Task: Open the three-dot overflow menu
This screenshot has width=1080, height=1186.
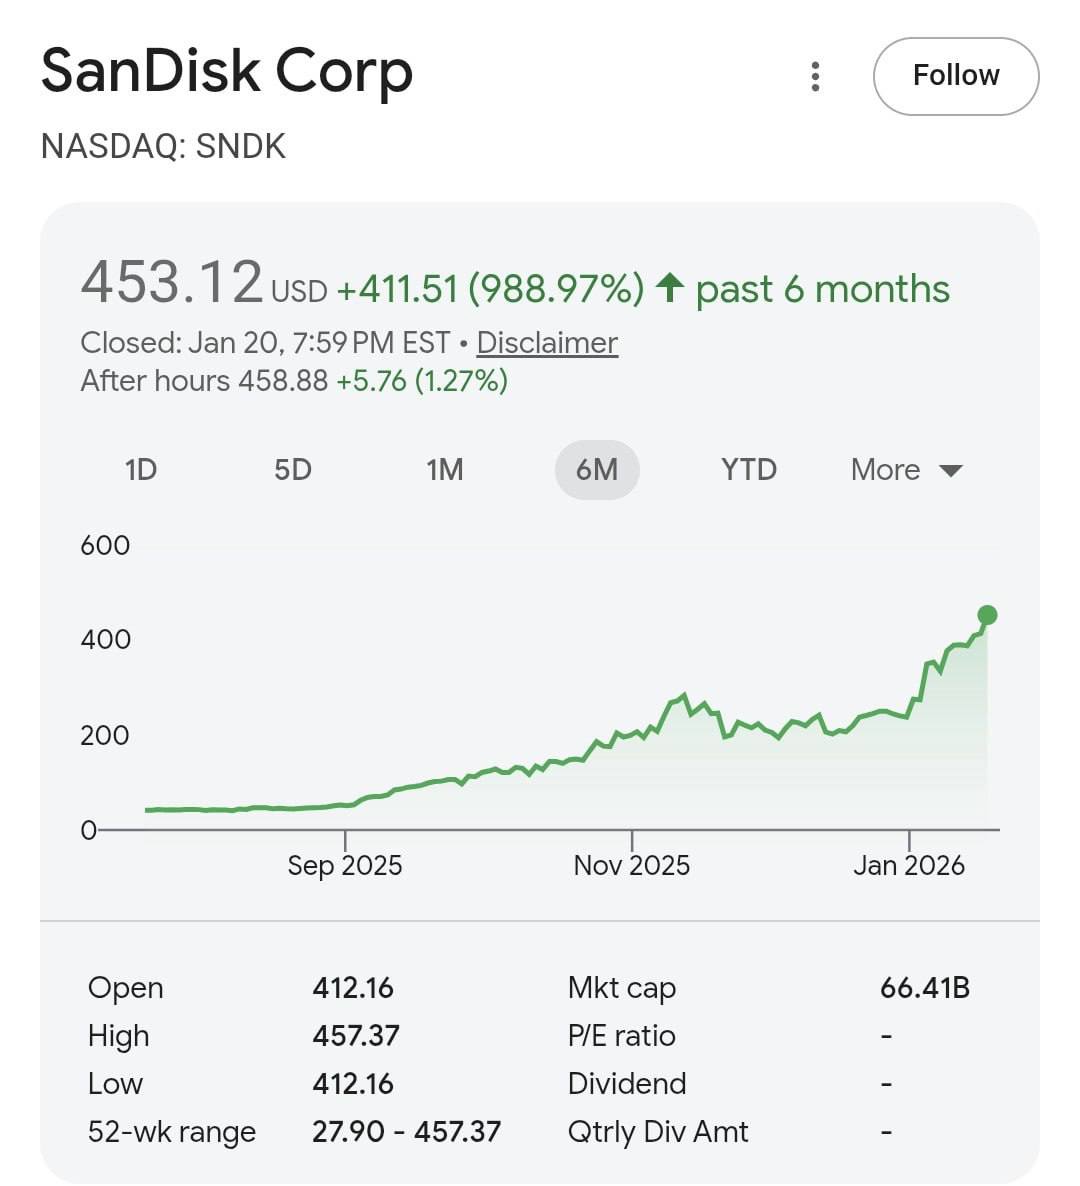Action: (816, 75)
